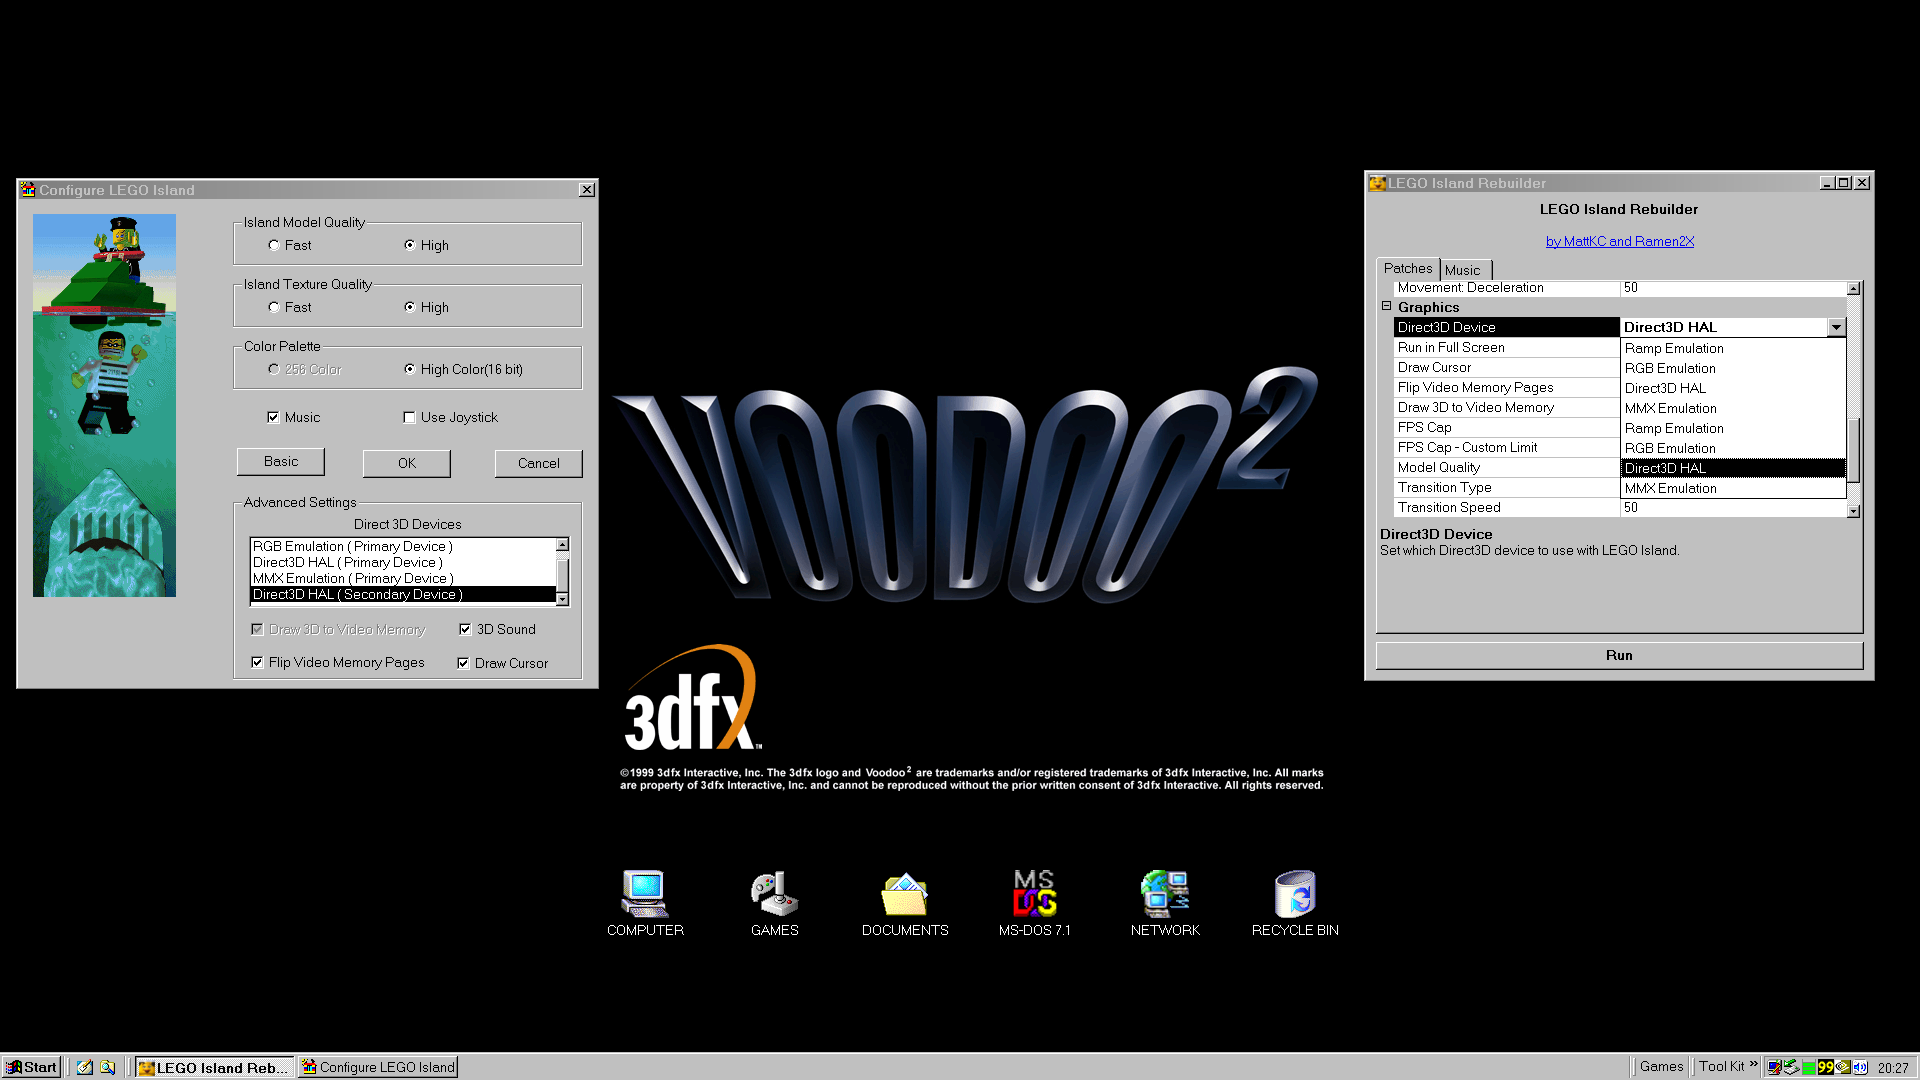The width and height of the screenshot is (1920, 1080).
Task: Toggle Flip Video Memory Pages checkbox
Action: [338, 662]
